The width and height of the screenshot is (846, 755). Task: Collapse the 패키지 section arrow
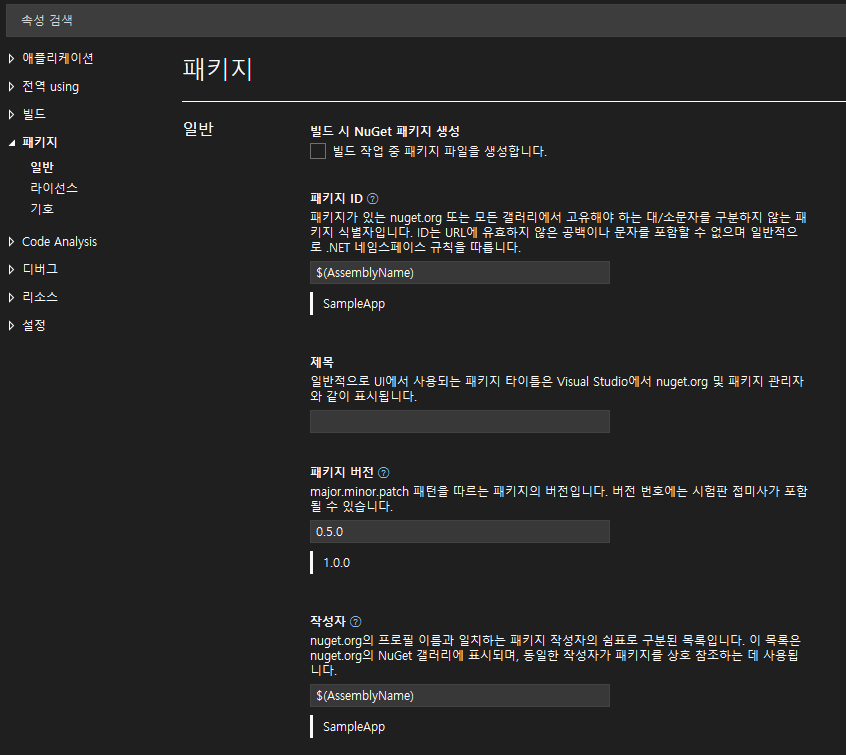(x=11, y=143)
